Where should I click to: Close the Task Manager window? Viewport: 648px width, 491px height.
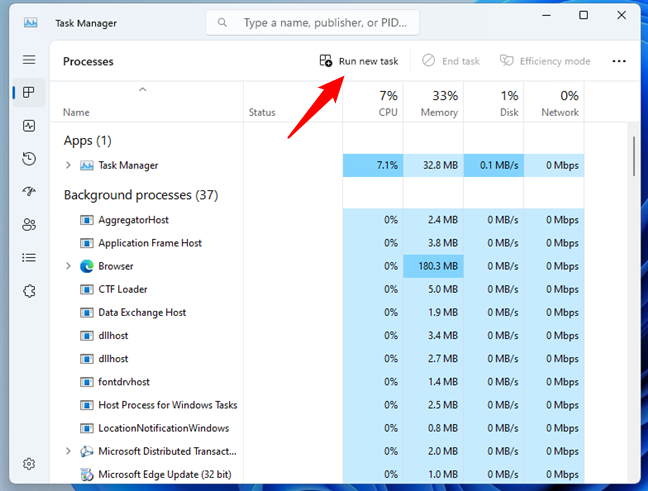pyautogui.click(x=621, y=15)
